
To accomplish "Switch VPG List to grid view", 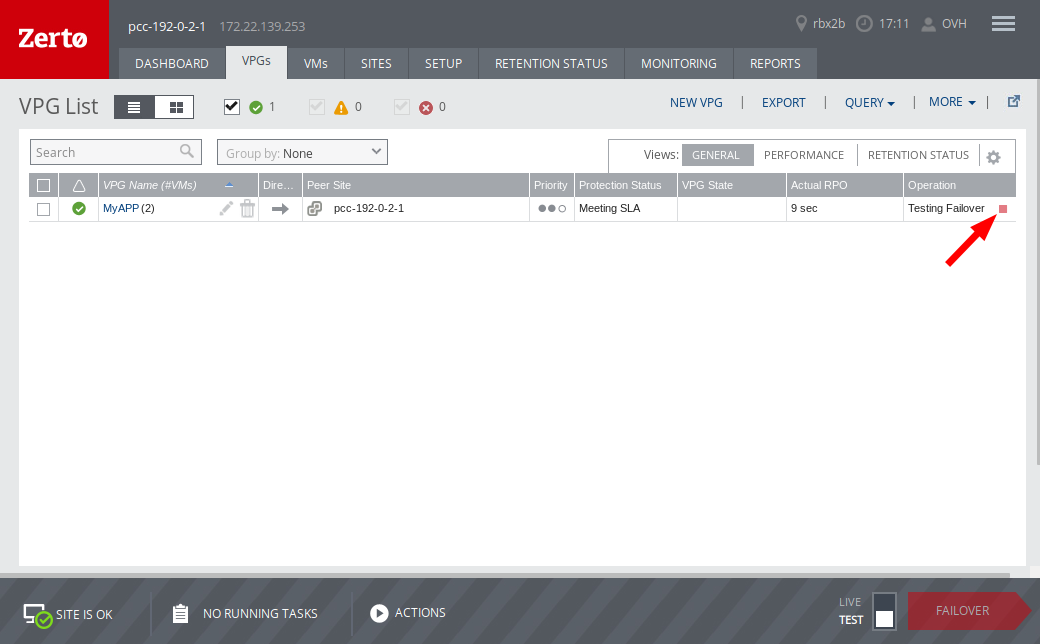I will (174, 107).
